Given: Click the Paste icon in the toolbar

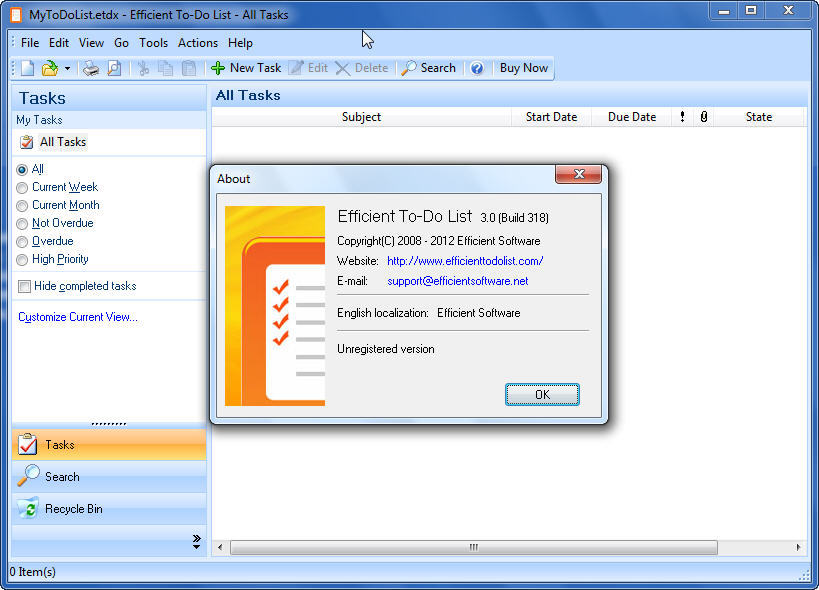Looking at the screenshot, I should [x=188, y=68].
